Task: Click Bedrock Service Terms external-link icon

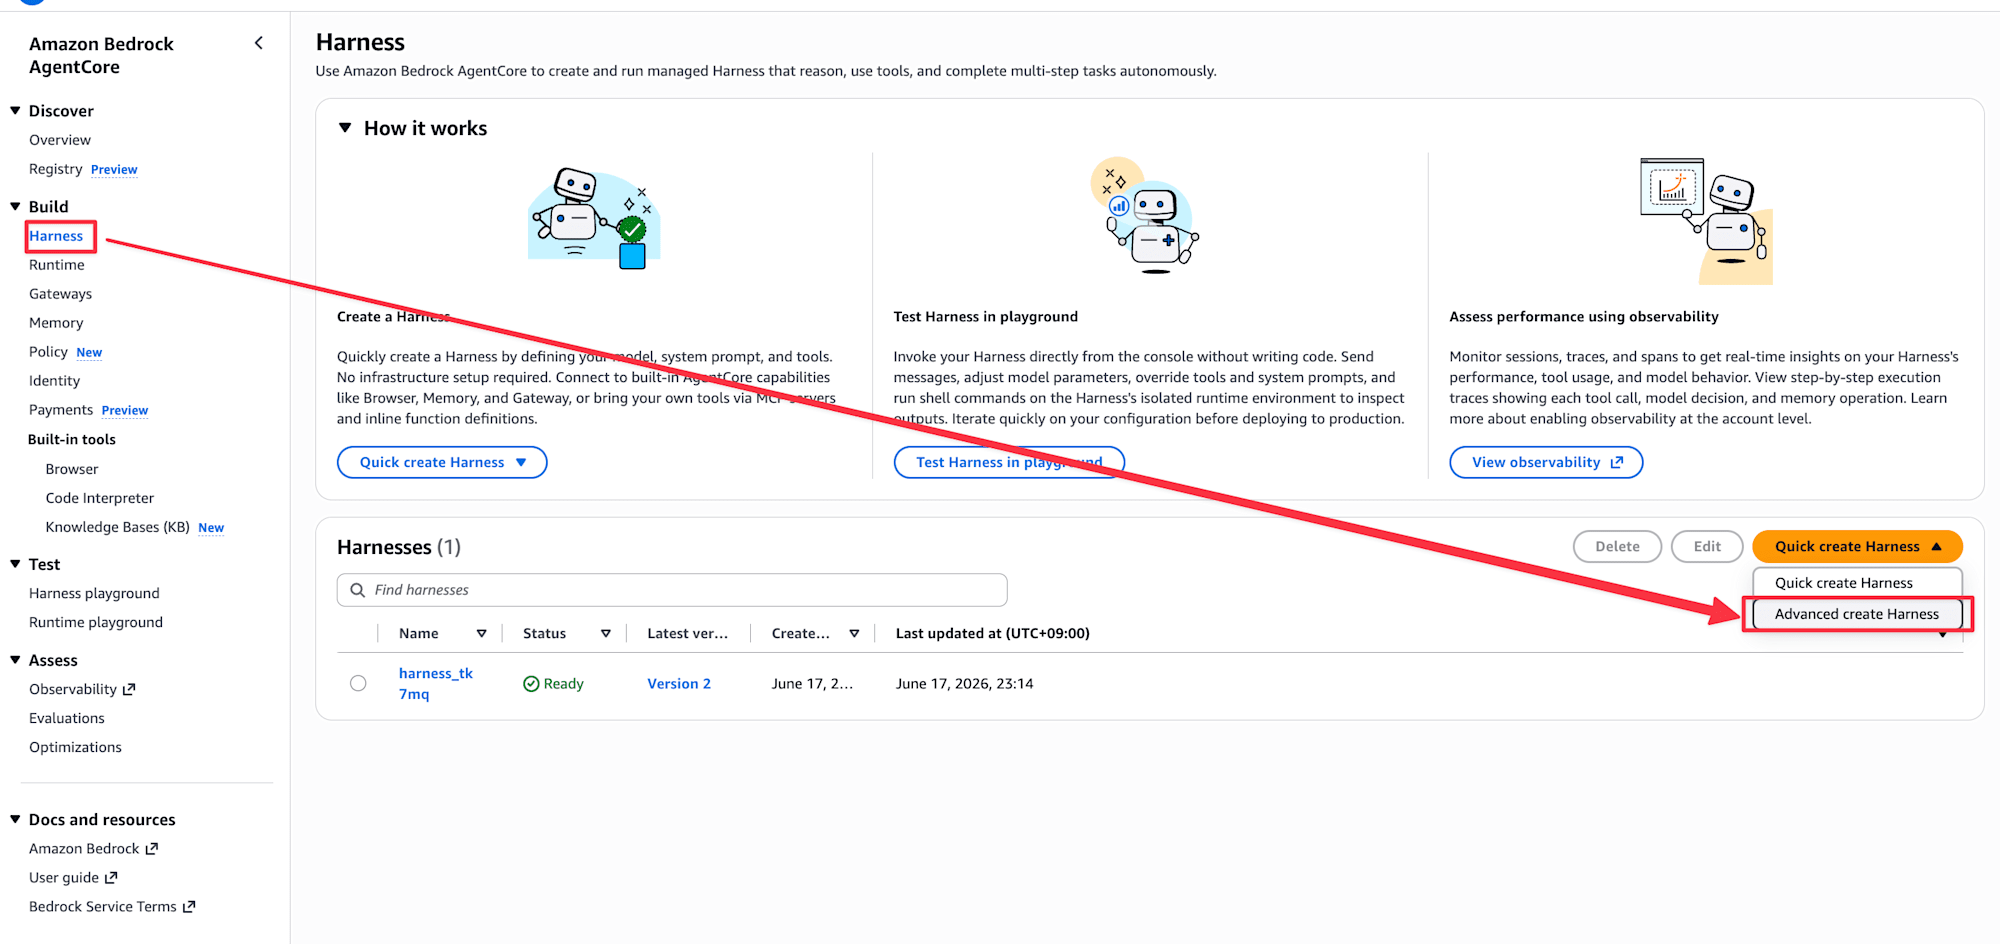Action: (x=189, y=906)
